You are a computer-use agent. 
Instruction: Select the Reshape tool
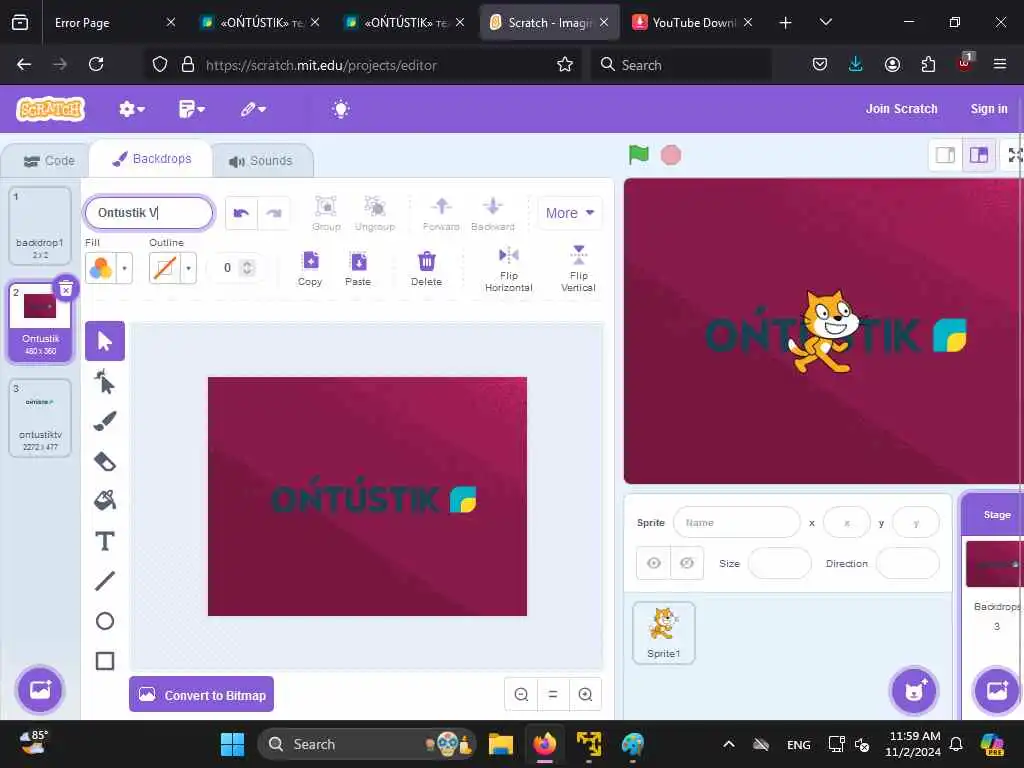click(104, 382)
